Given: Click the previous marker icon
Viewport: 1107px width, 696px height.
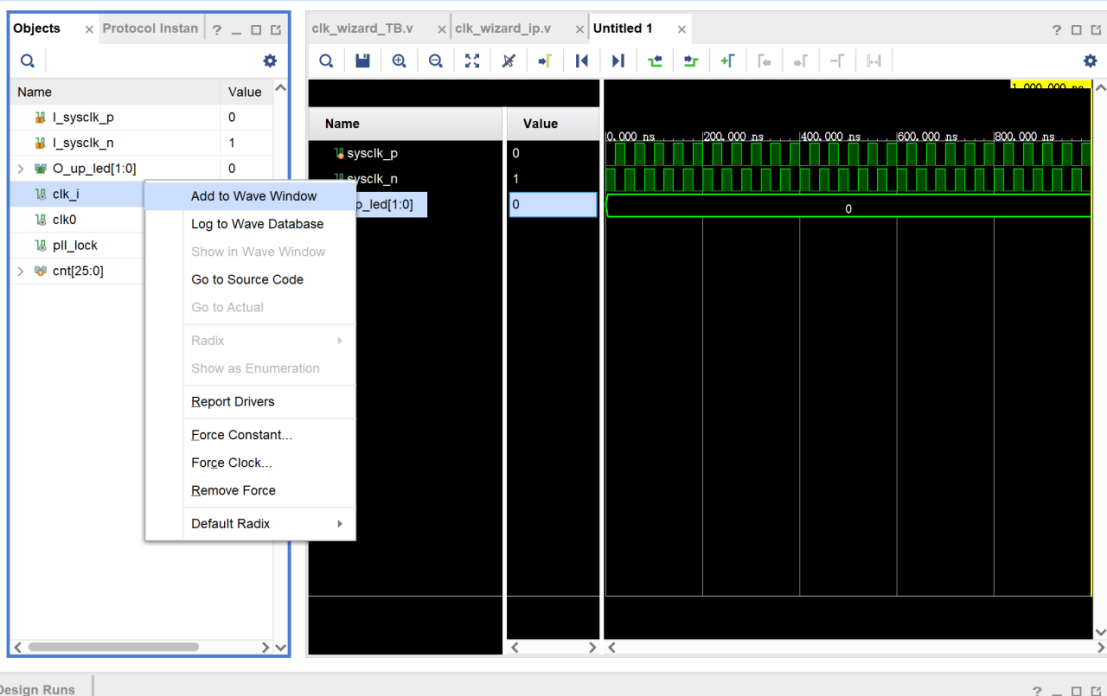Looking at the screenshot, I should 765,61.
